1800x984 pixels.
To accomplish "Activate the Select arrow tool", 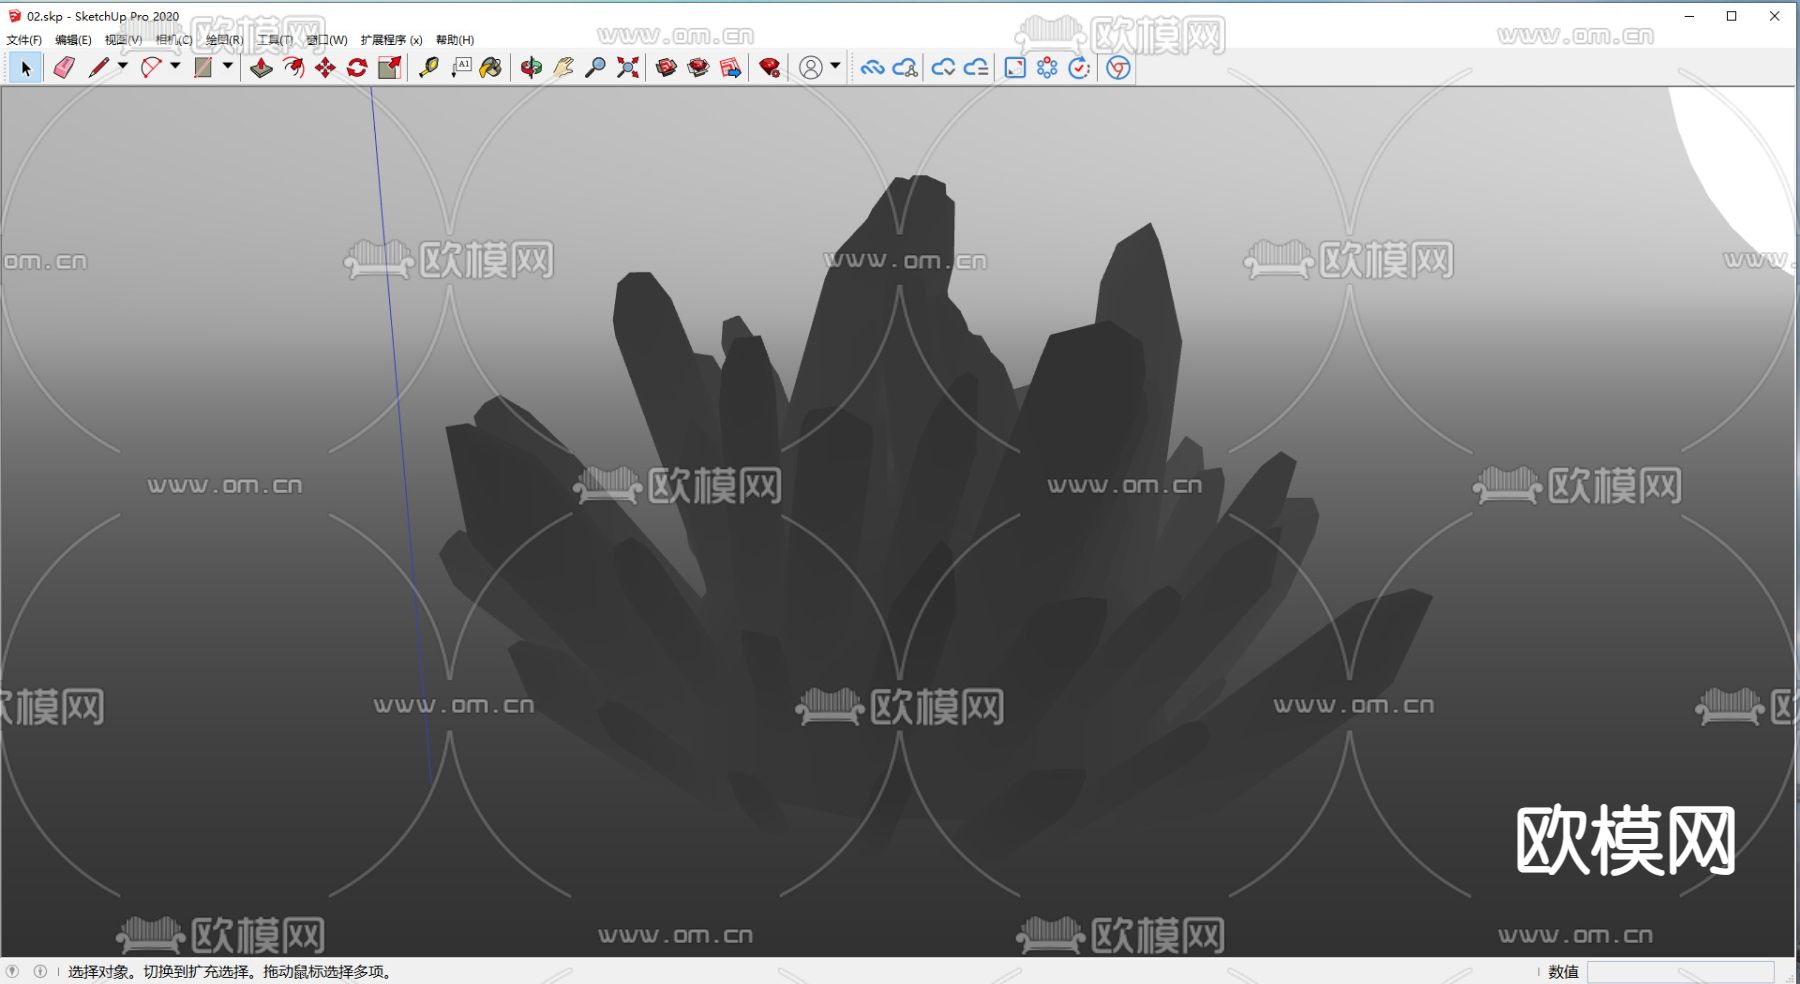I will coord(23,68).
